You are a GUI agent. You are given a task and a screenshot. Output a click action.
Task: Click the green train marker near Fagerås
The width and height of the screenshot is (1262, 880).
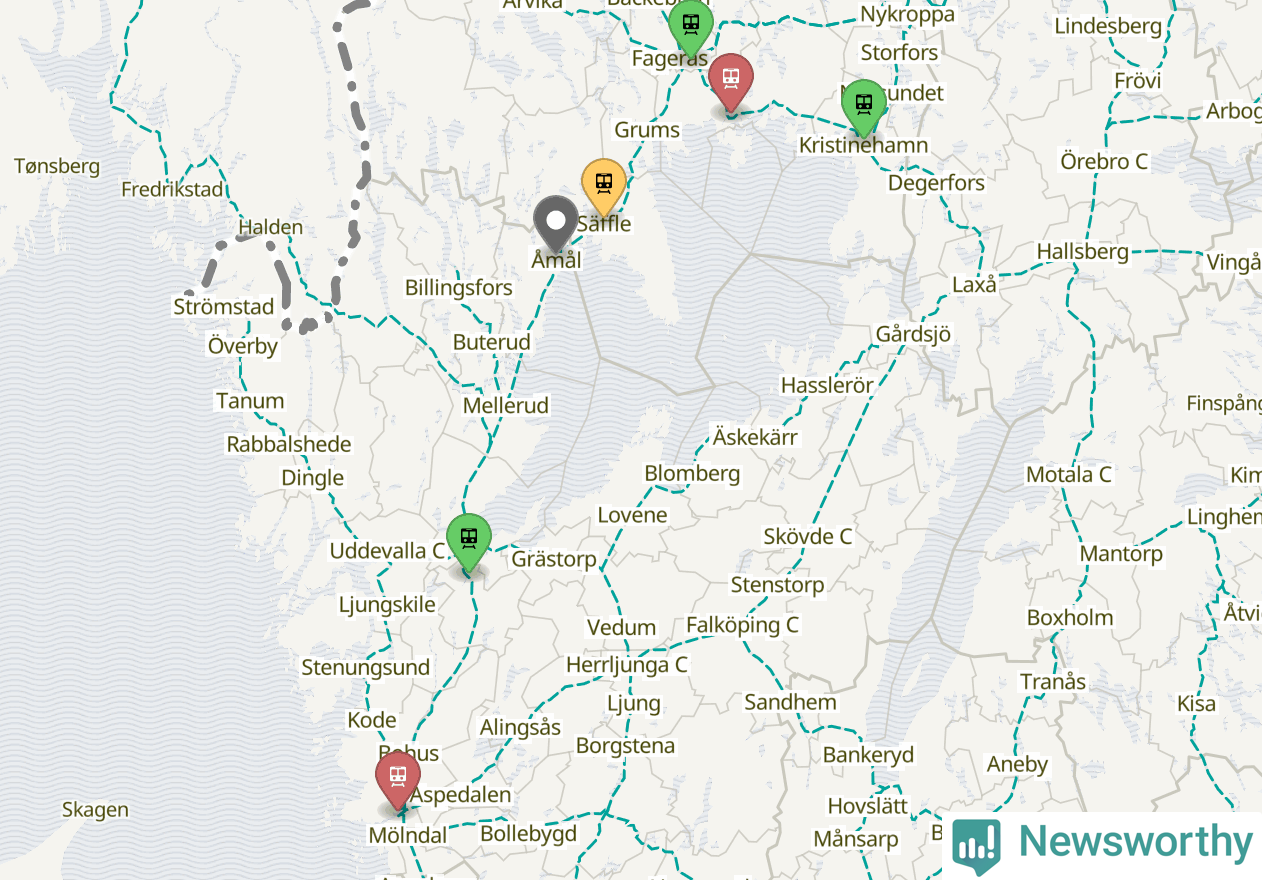(x=691, y=27)
